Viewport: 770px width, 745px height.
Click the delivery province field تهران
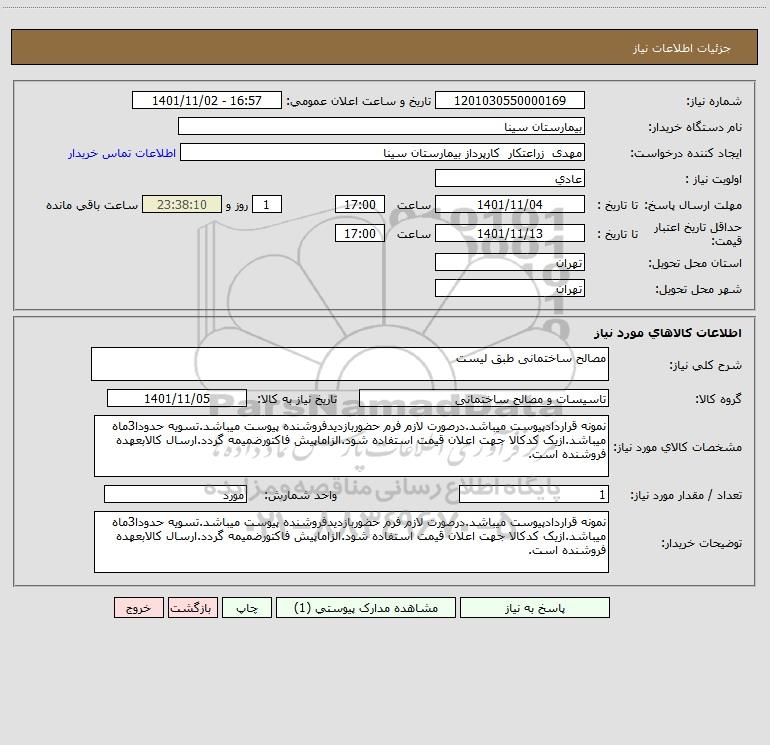coord(510,263)
